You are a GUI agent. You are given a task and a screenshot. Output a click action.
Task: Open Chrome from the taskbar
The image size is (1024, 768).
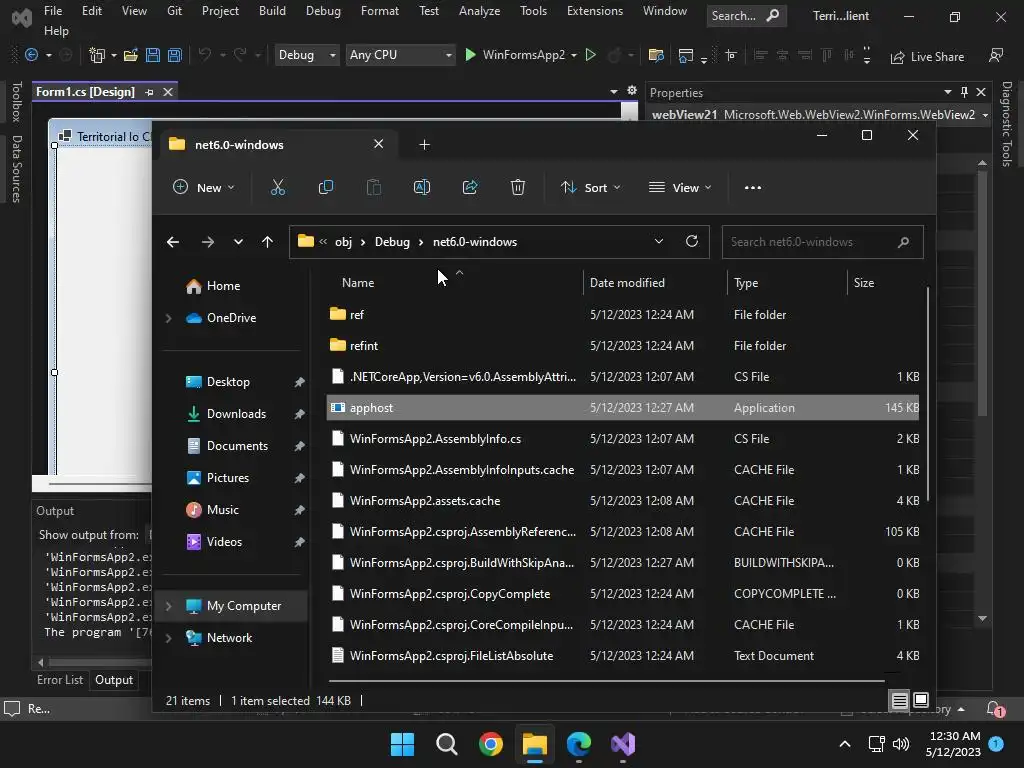point(490,744)
